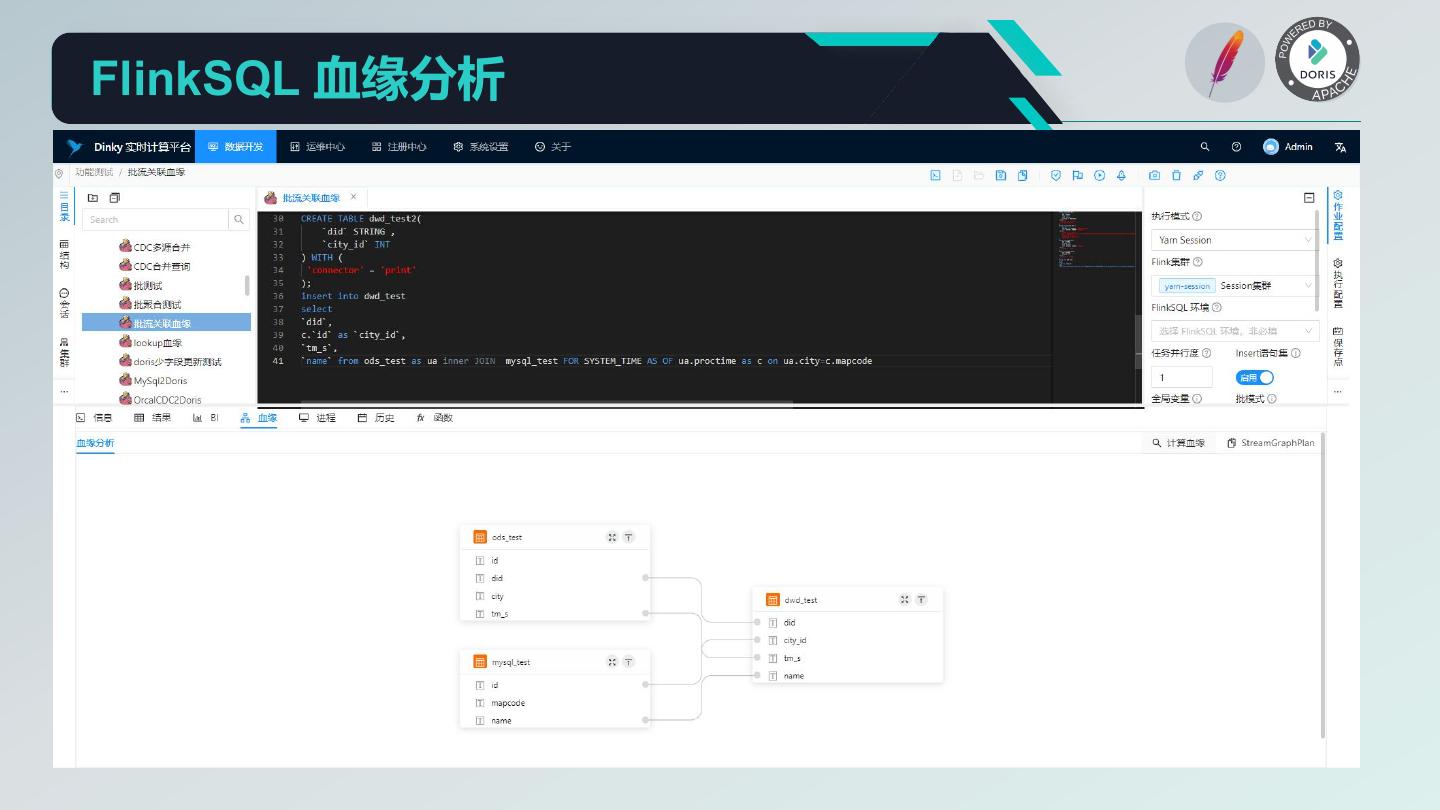The height and width of the screenshot is (810, 1440).
Task: Run the job with the play icon
Action: [1099, 175]
